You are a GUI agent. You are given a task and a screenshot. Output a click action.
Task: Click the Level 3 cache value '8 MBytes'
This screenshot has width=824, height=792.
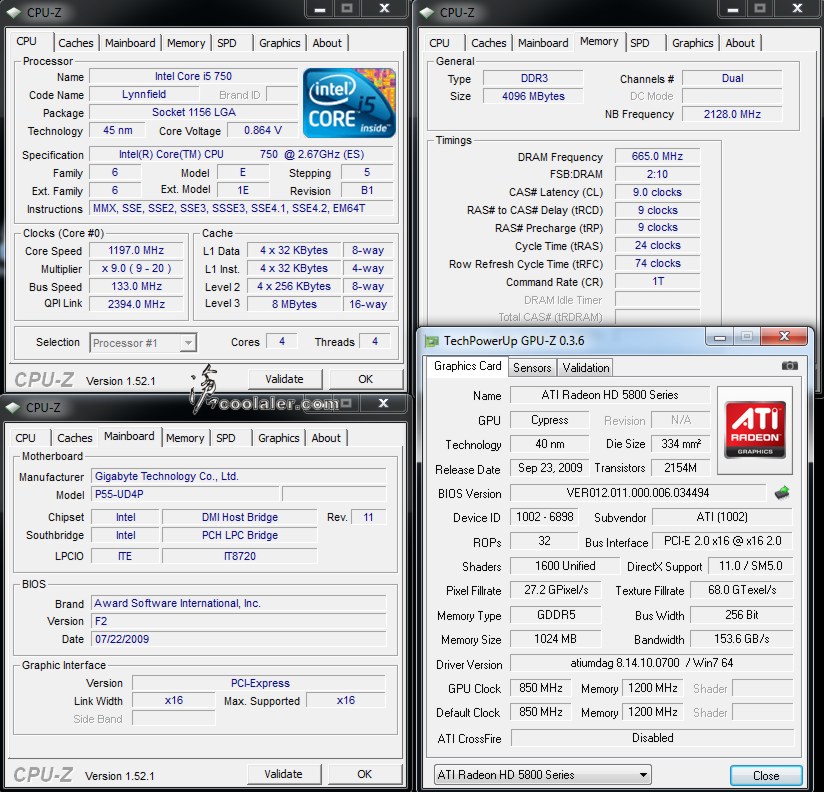point(294,304)
